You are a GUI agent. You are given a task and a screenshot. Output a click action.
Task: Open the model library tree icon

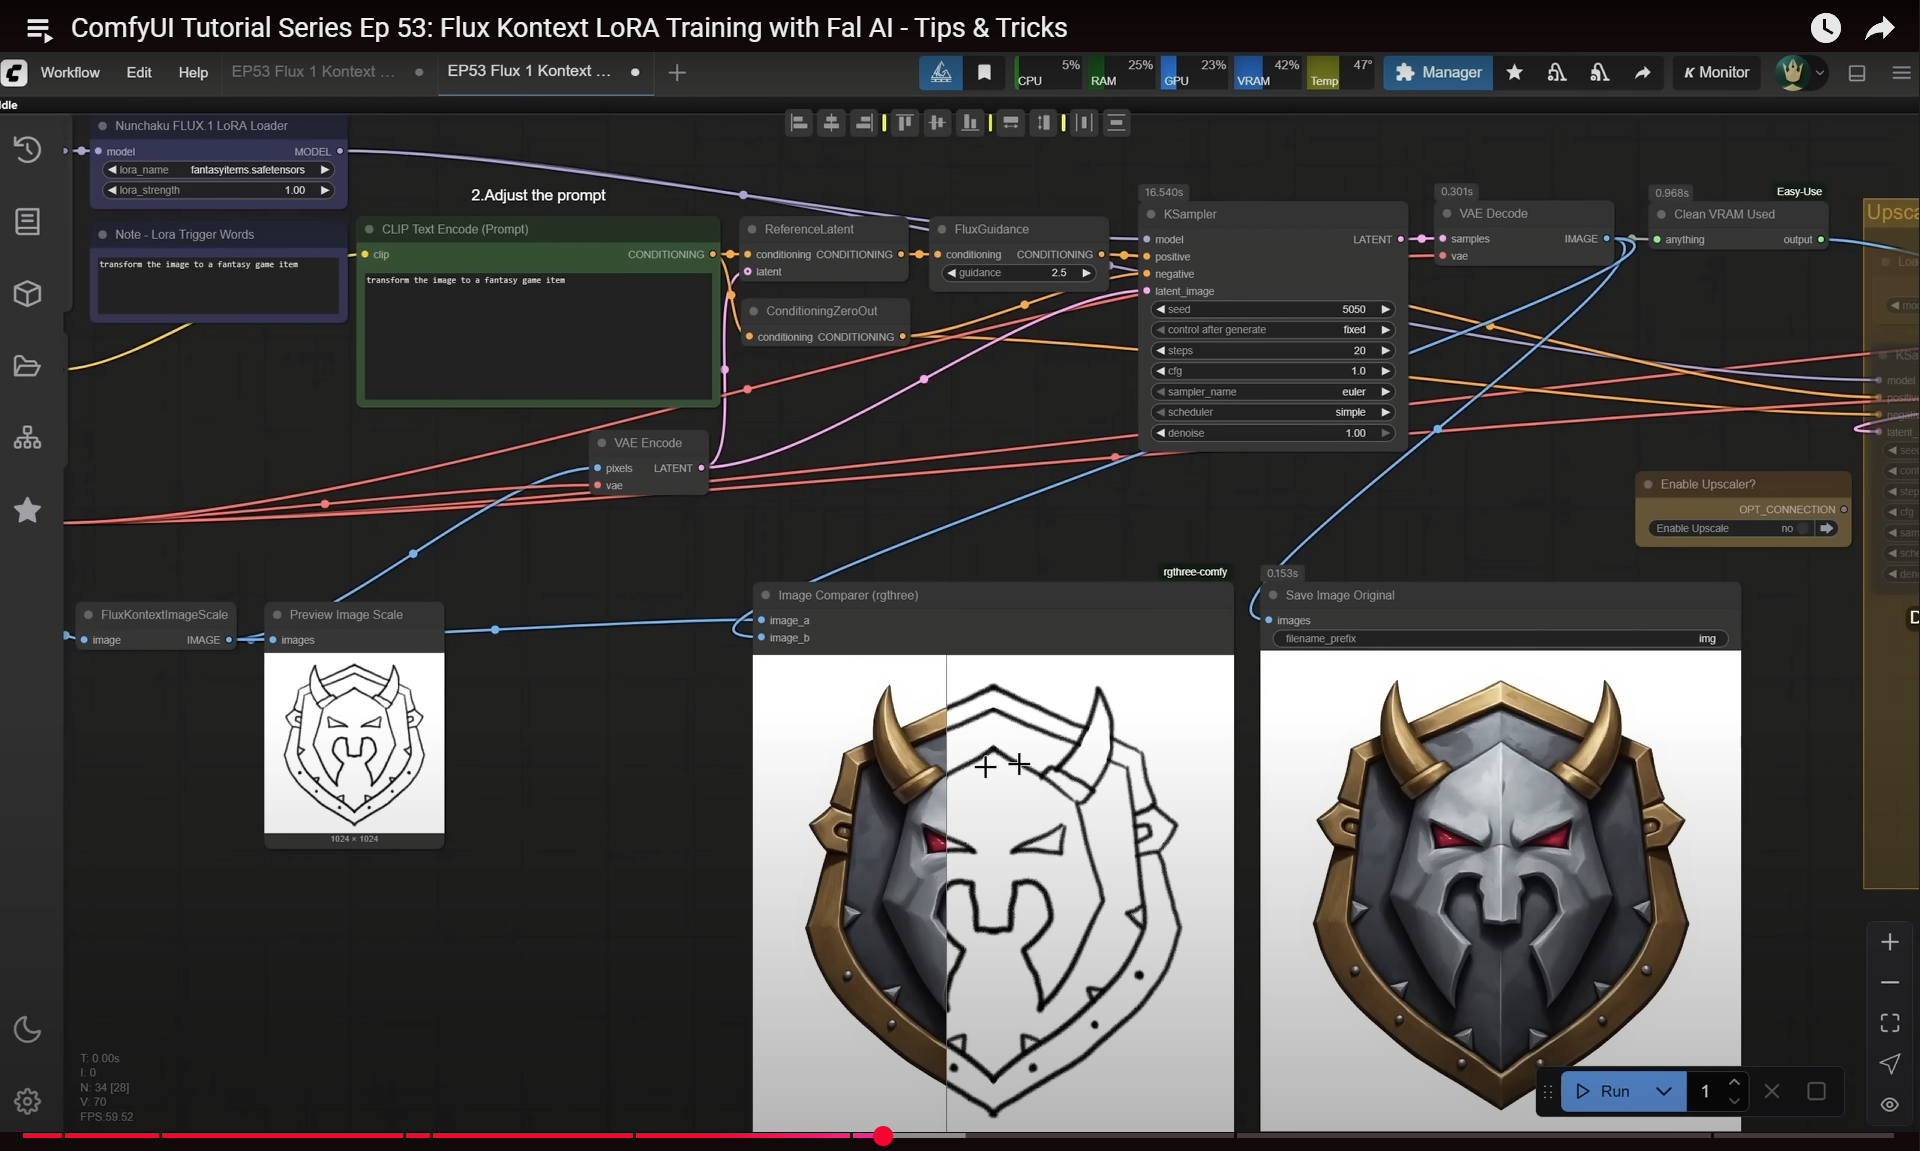pos(27,438)
